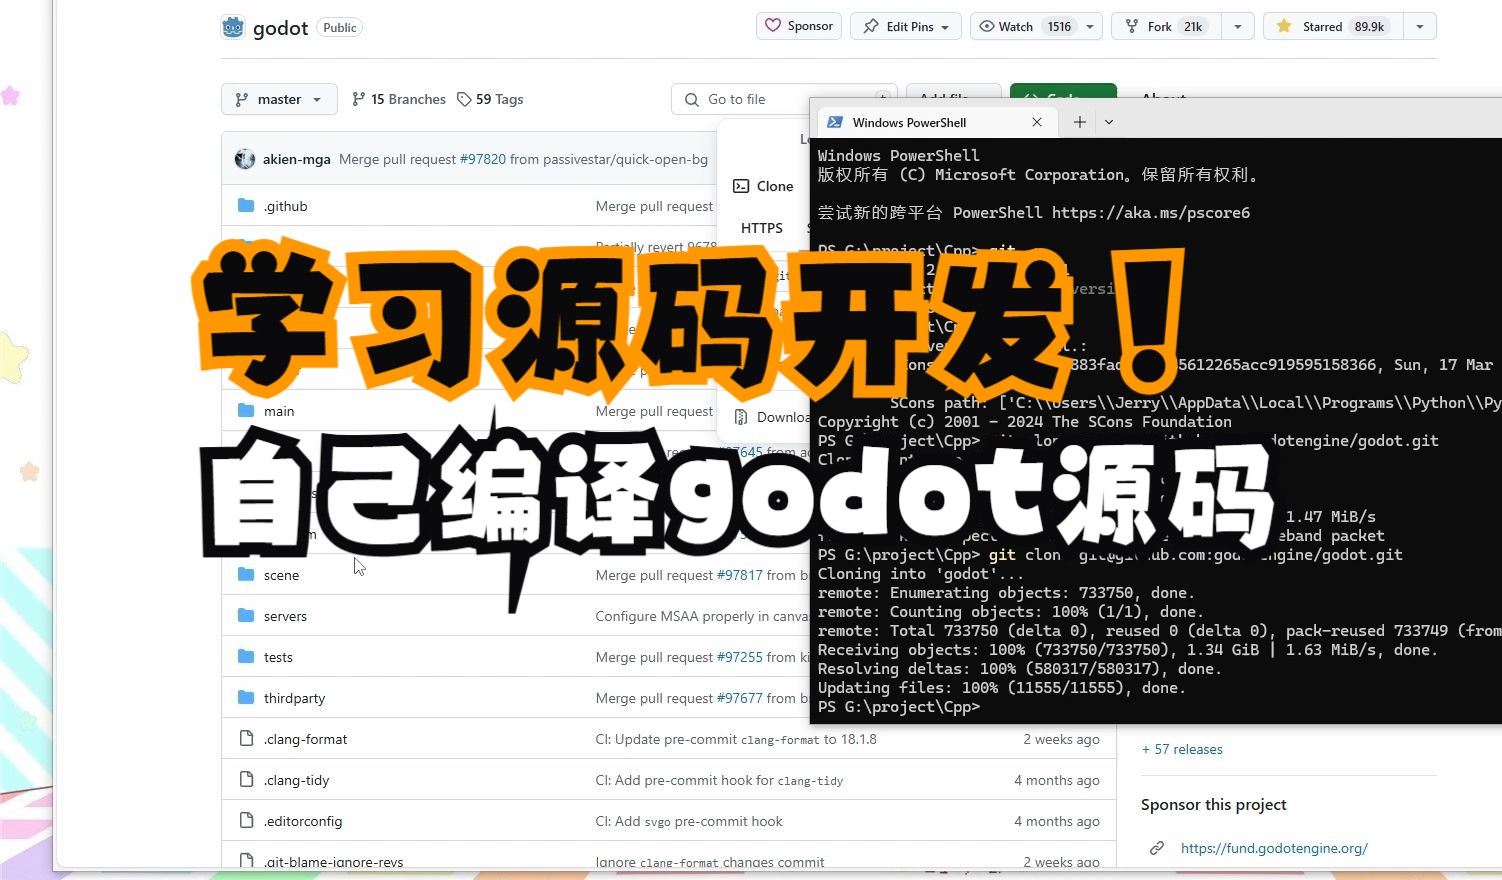
Task: Expand the Fork dropdown arrow
Action: point(1238,26)
